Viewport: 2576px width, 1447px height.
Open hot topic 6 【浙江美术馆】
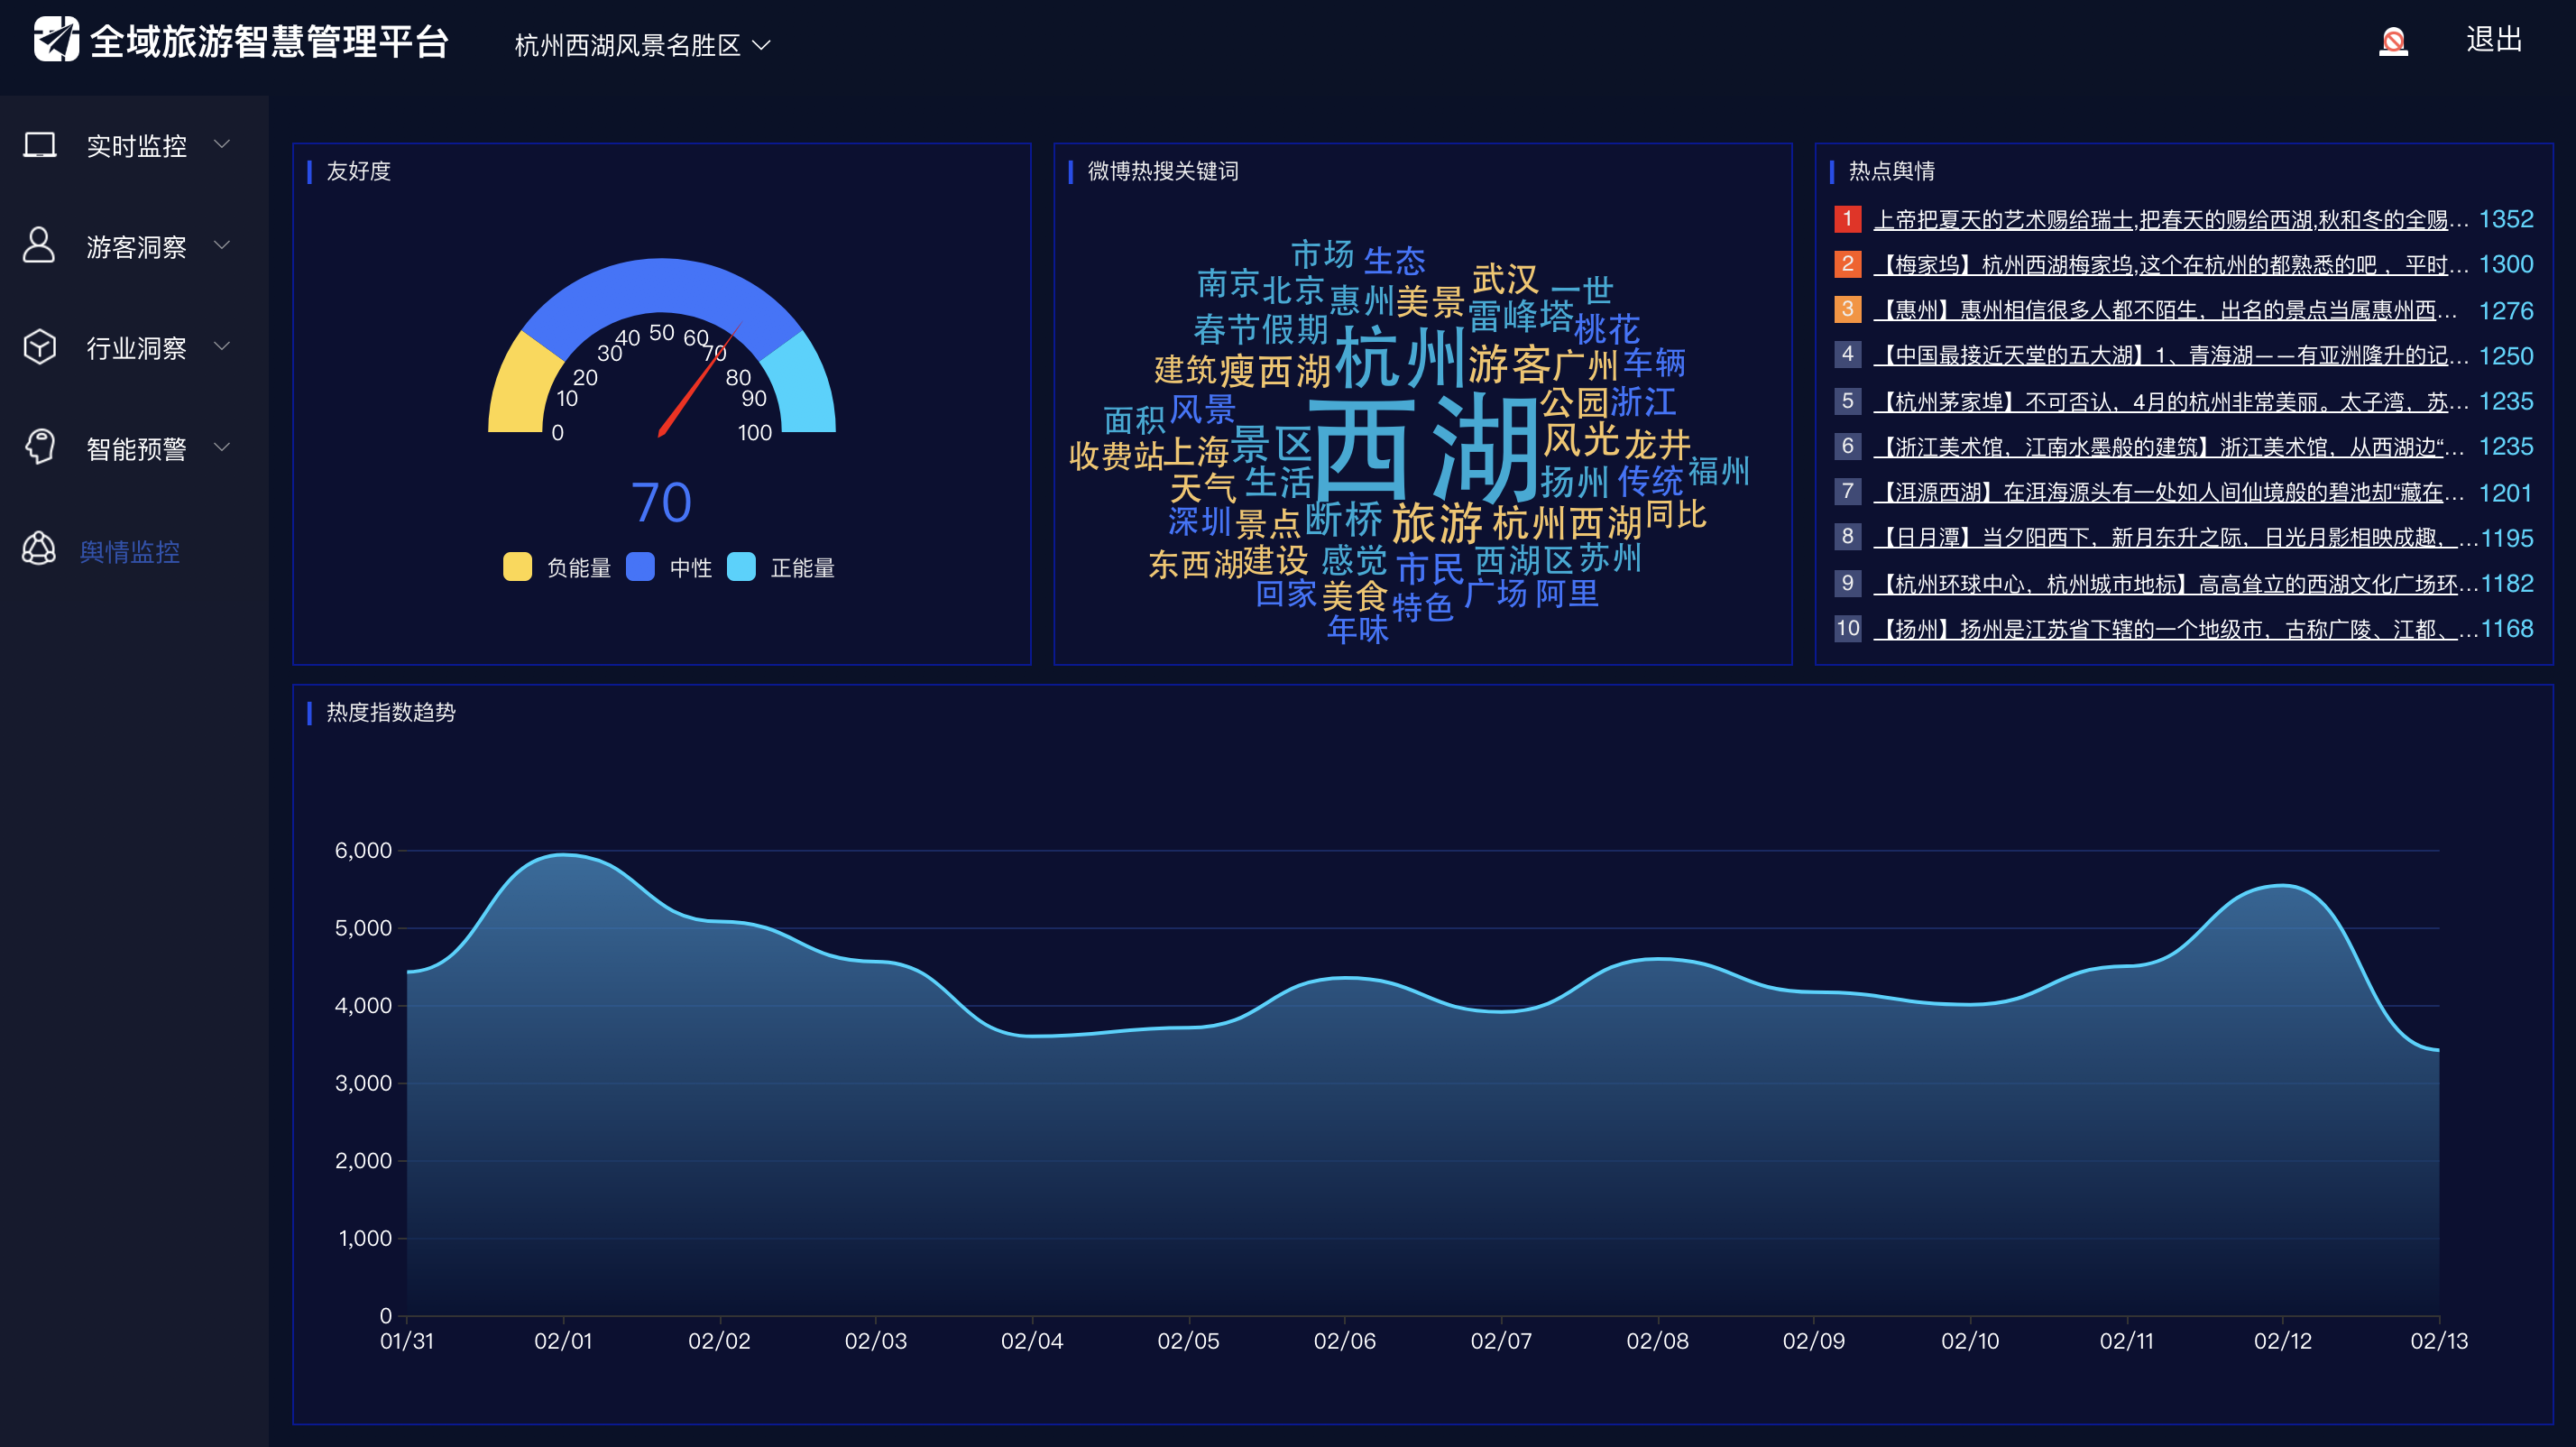click(2170, 447)
